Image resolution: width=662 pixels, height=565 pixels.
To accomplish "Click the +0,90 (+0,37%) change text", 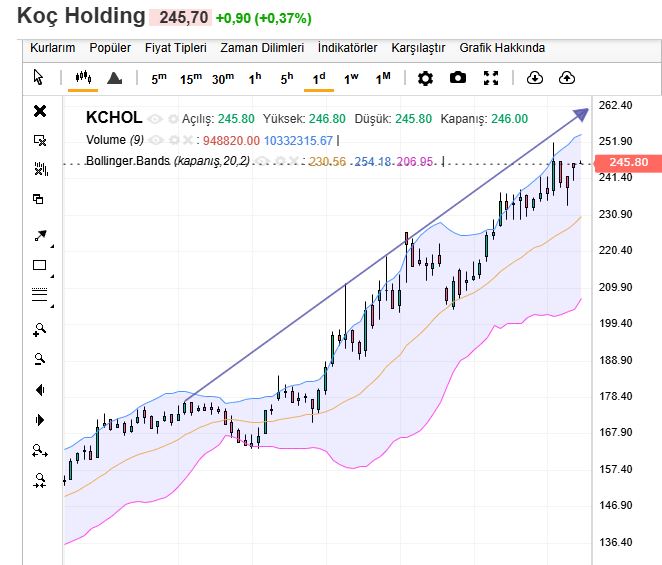I will click(263, 18).
